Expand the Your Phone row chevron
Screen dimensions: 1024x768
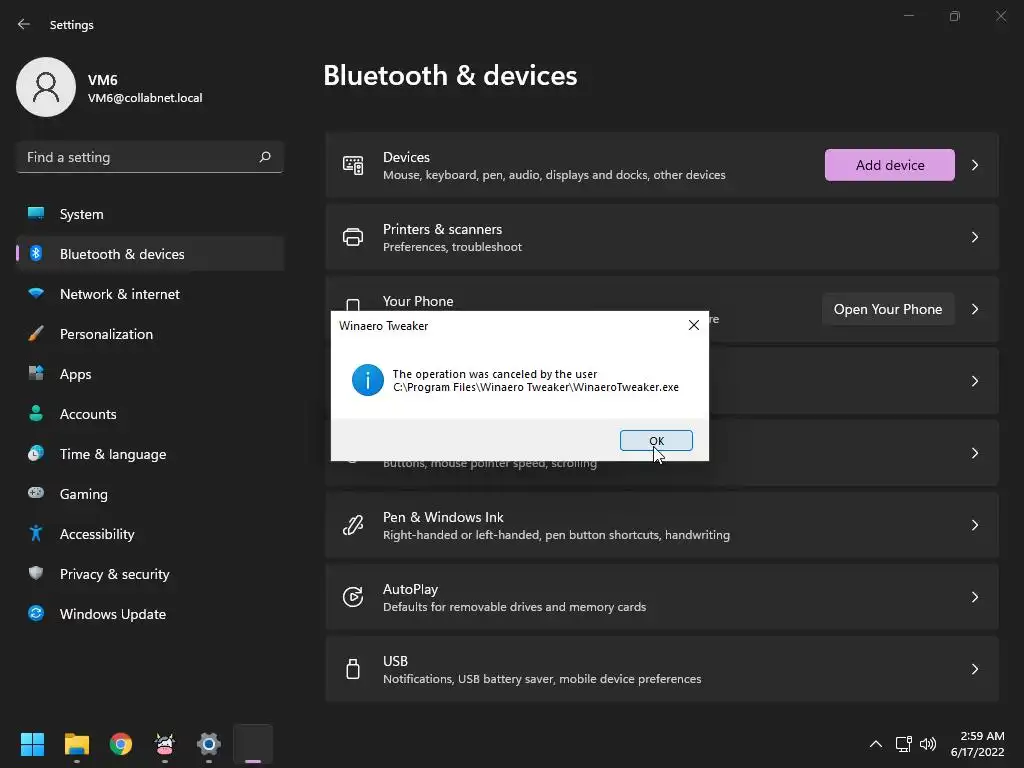click(x=974, y=310)
